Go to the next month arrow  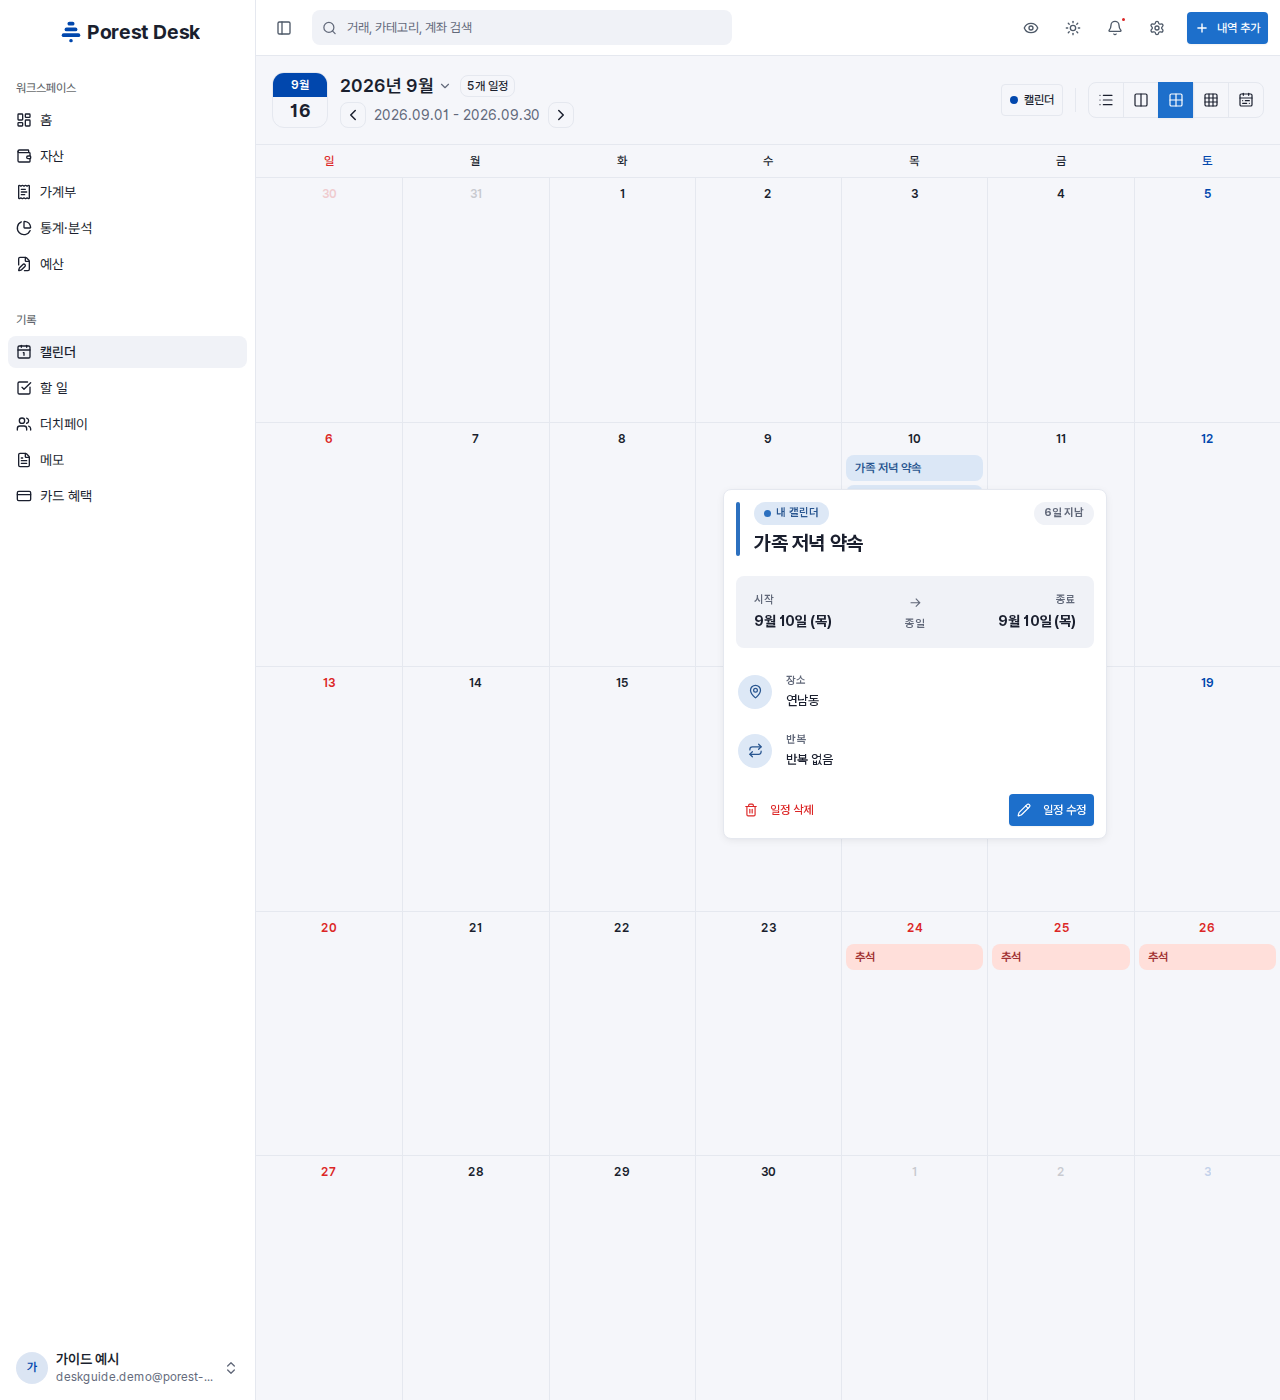(x=561, y=115)
